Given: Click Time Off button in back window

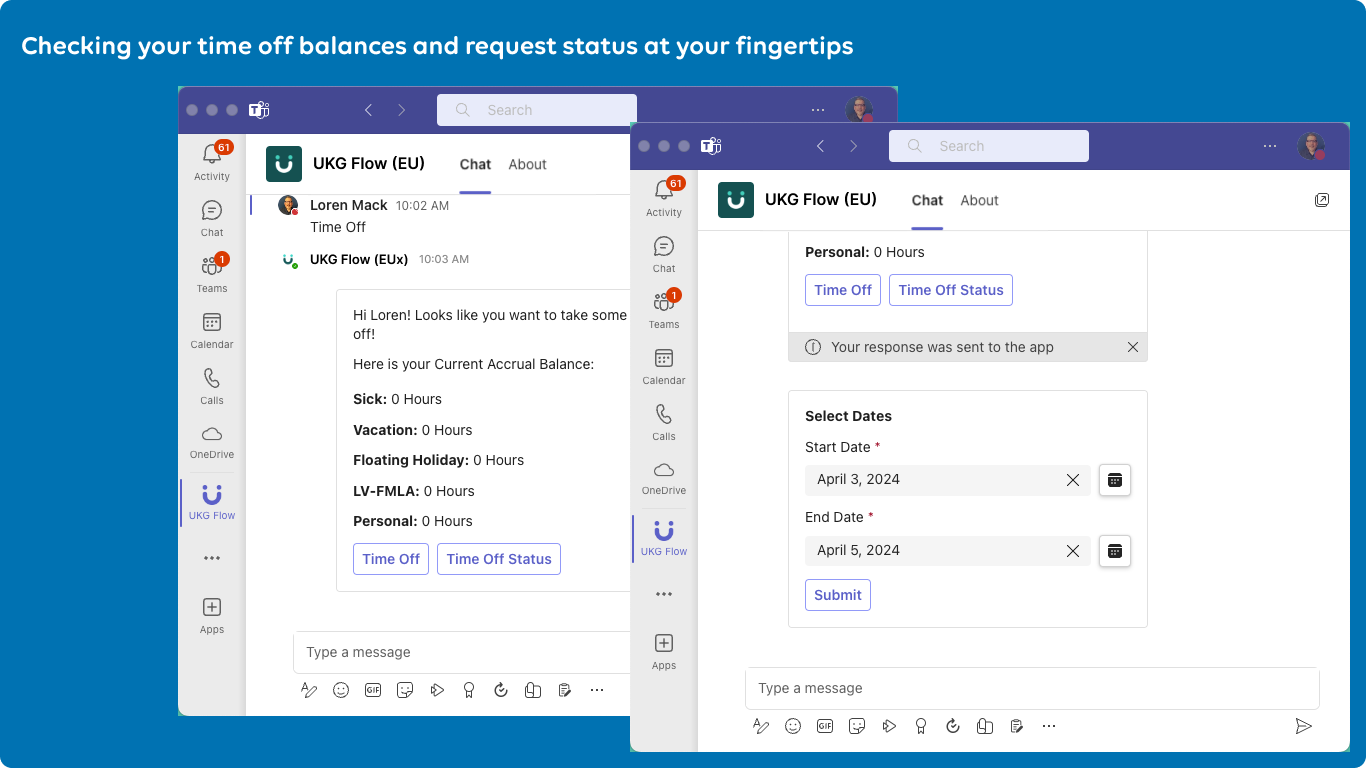Looking at the screenshot, I should [x=391, y=559].
